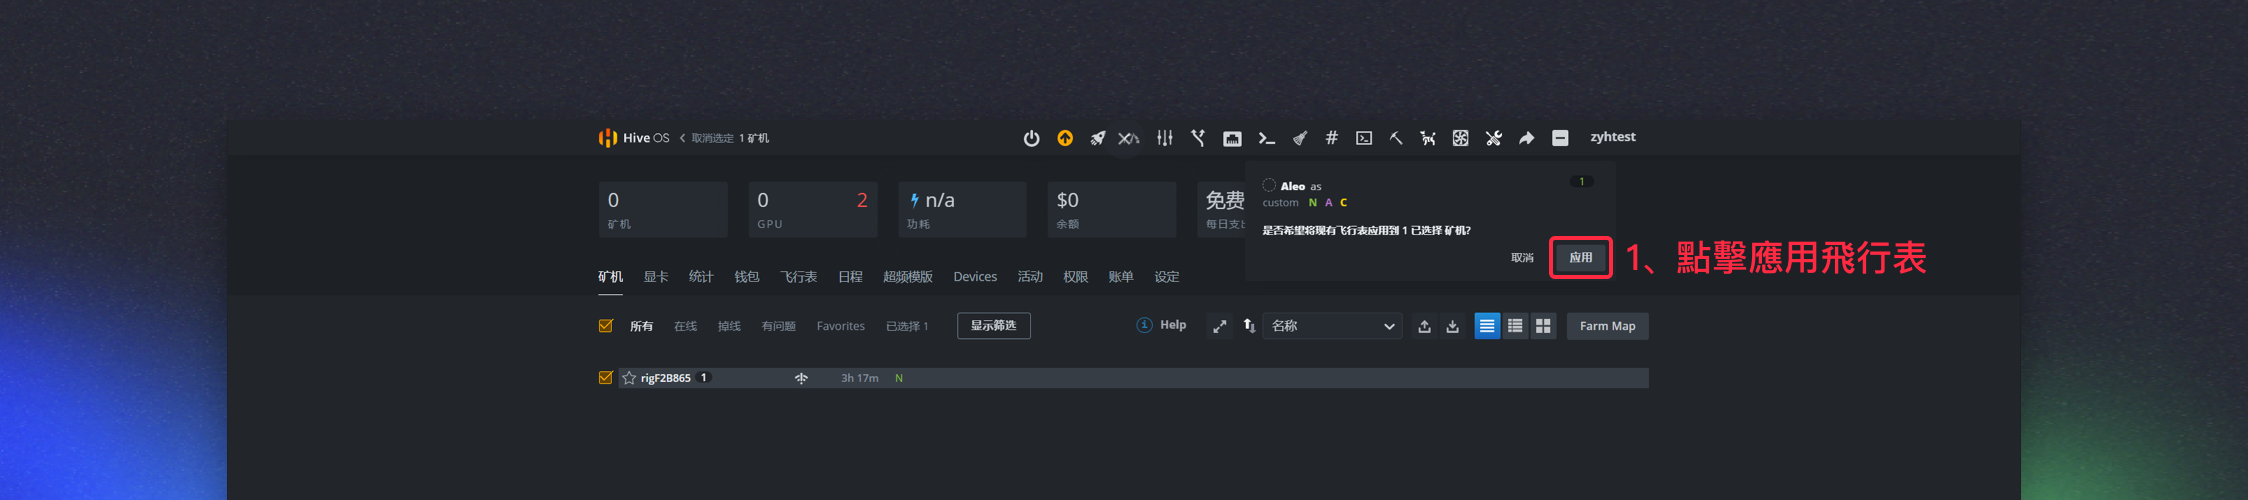Star the rigF2B865 rig as favorite

coord(629,378)
